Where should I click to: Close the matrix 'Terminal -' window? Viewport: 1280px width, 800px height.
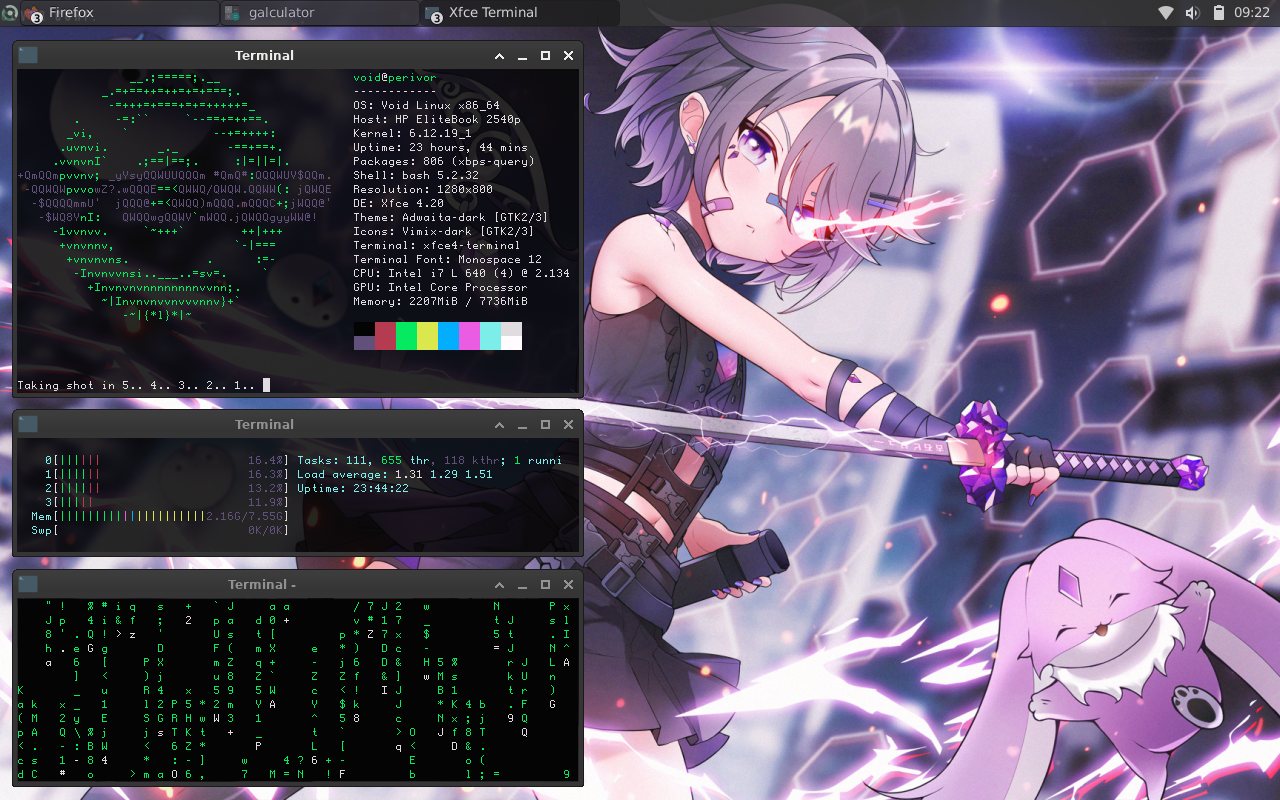pos(568,585)
